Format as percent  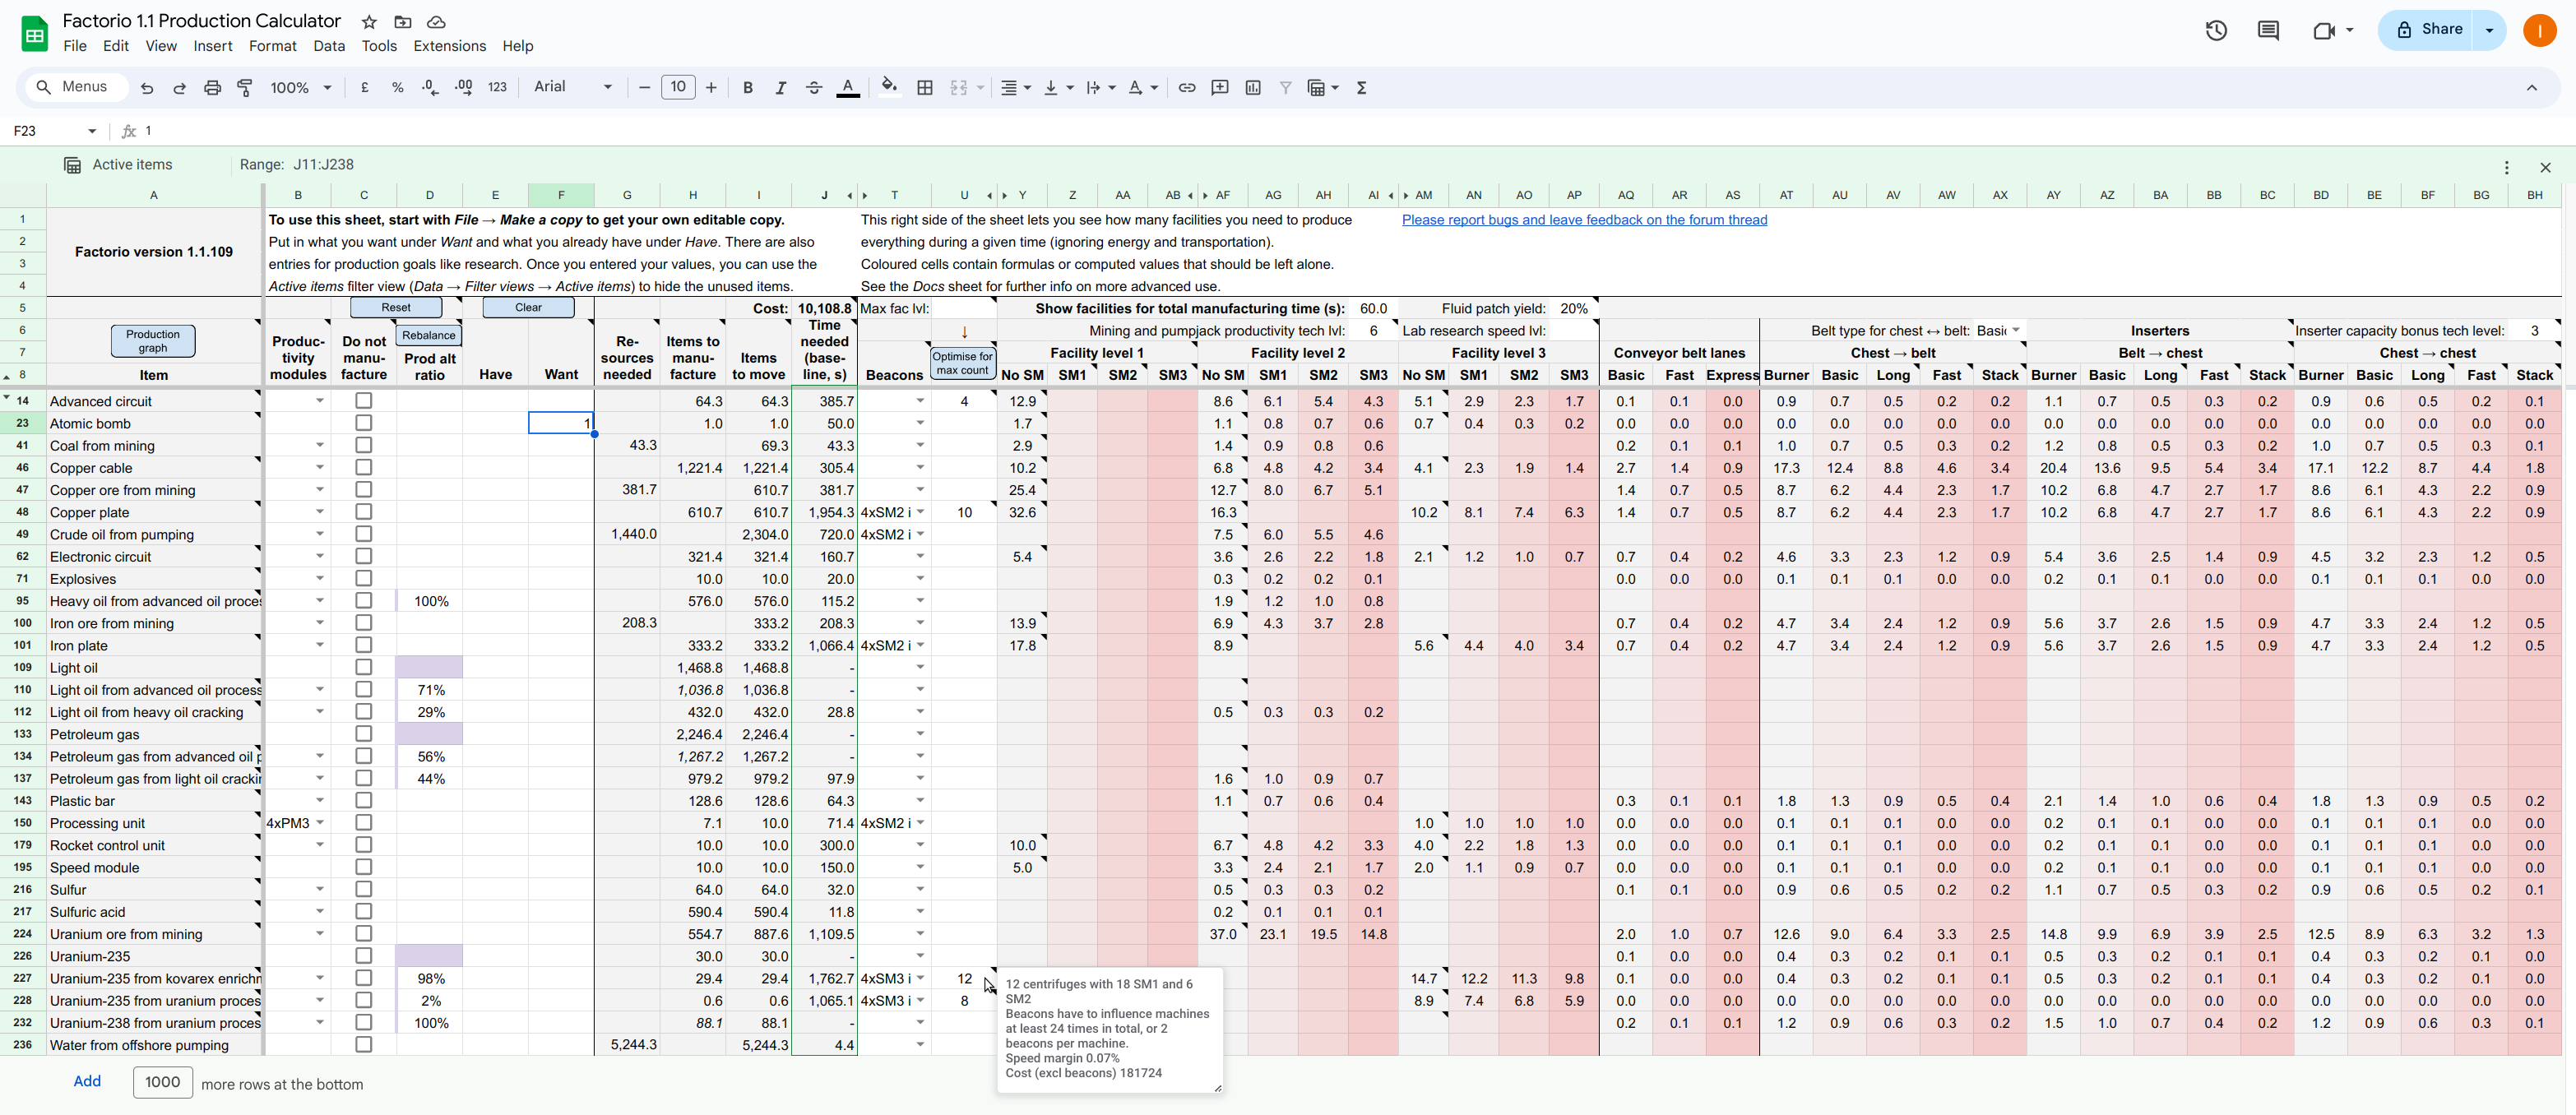click(398, 88)
